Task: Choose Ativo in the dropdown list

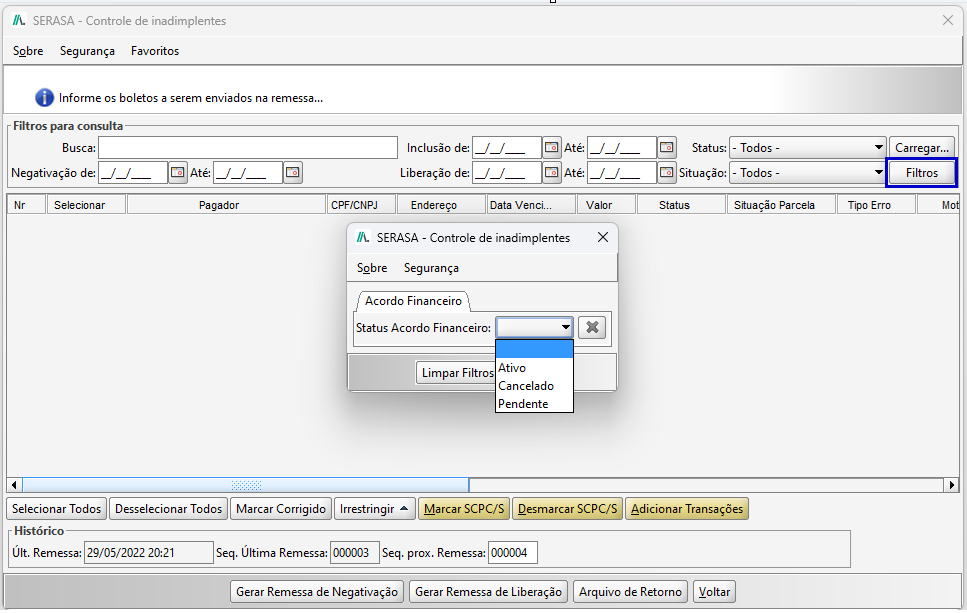Action: point(535,368)
